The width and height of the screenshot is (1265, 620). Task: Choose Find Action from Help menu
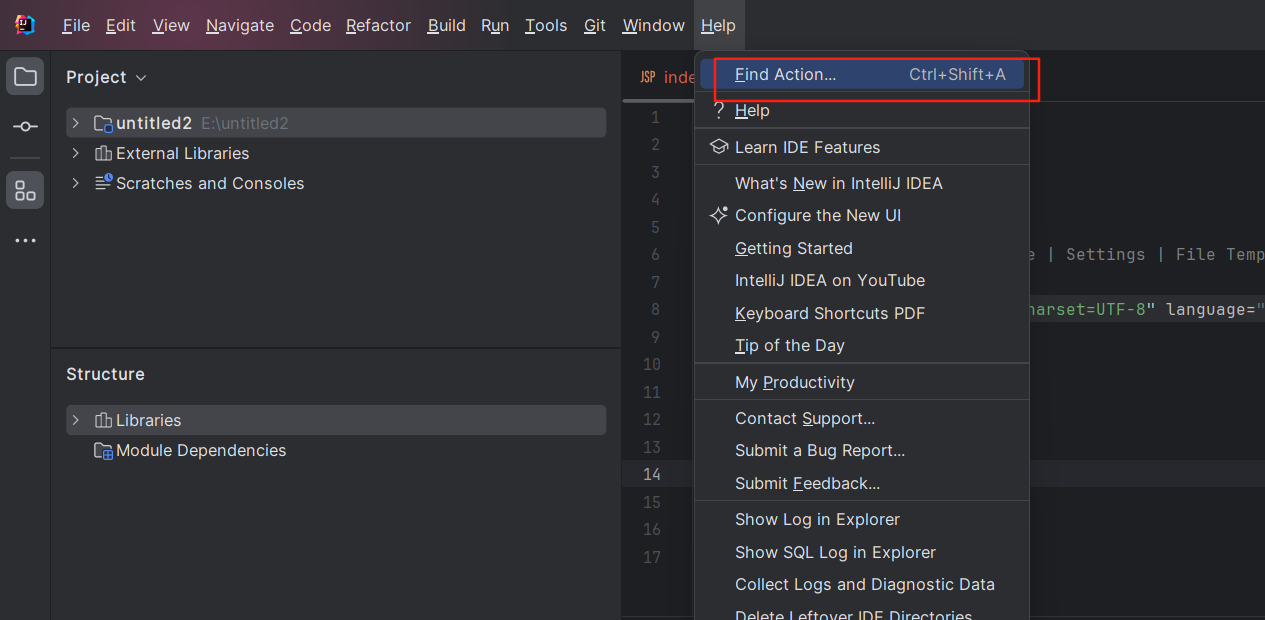click(862, 74)
